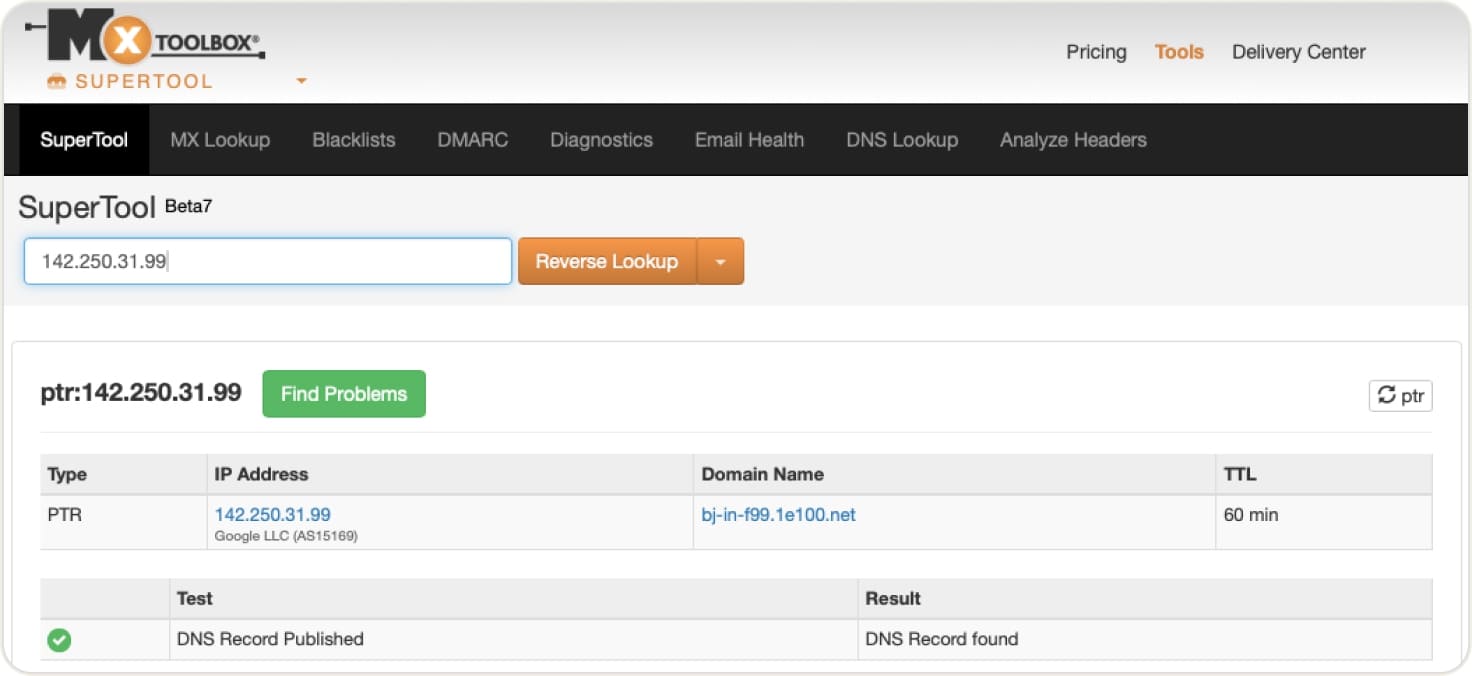The image size is (1472, 676).
Task: Expand the SuperTool dropdown arrow under logo
Action: point(301,81)
